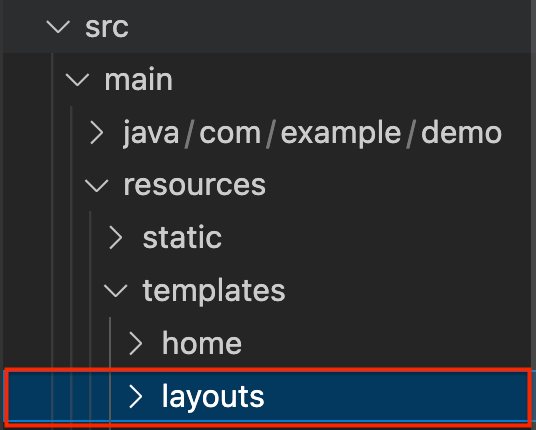Select the java path segment
The image size is (536, 430).
point(151,133)
